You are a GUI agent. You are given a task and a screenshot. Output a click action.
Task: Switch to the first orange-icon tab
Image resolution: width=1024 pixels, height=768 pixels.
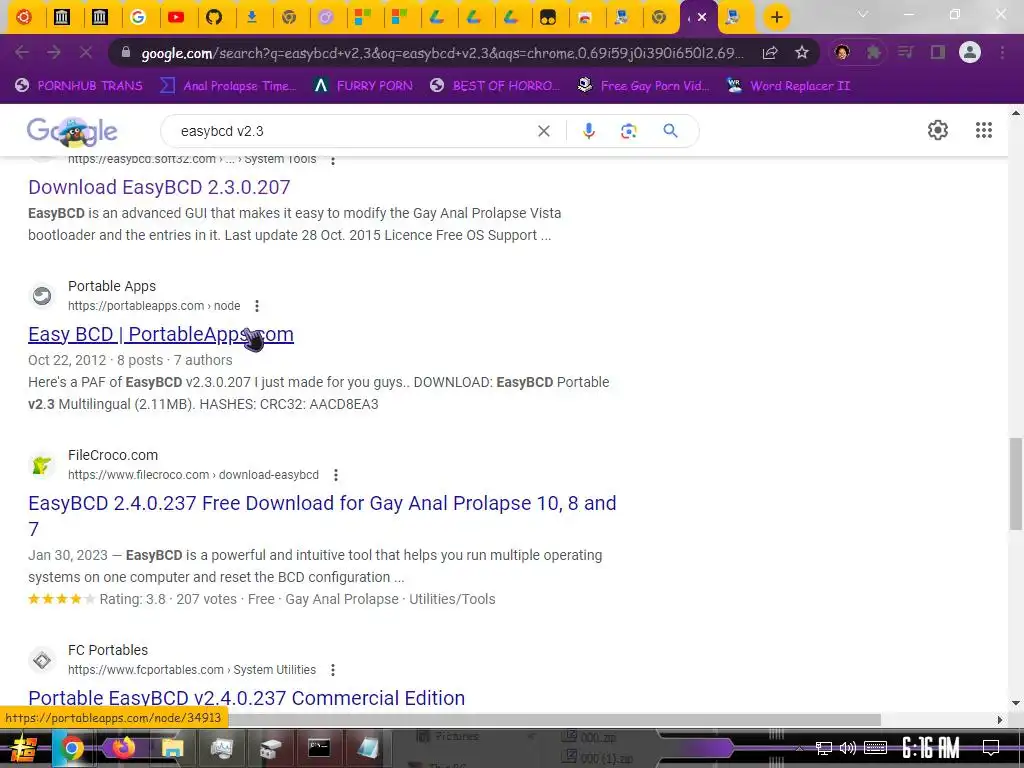(24, 17)
